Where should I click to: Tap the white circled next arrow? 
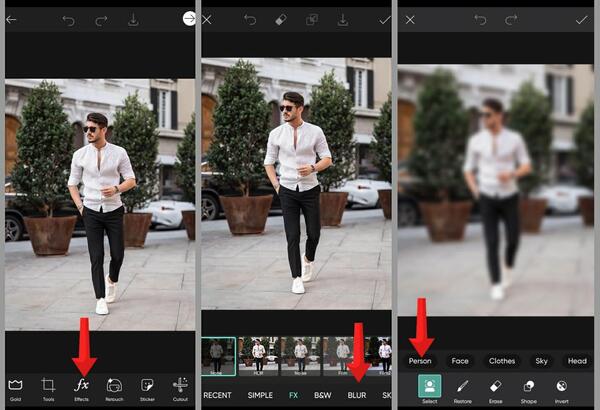point(189,18)
